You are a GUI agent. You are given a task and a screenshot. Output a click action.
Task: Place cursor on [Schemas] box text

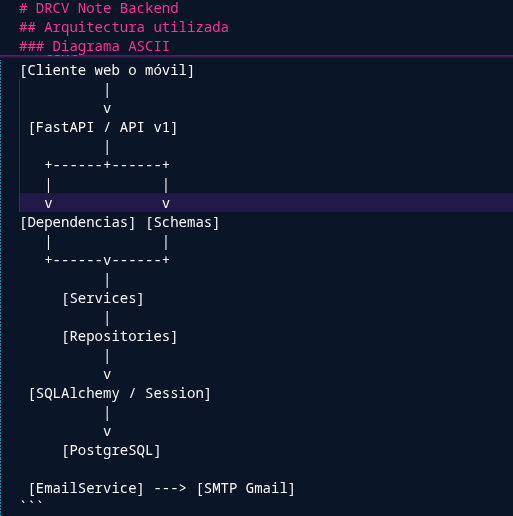pyautogui.click(x=182, y=222)
